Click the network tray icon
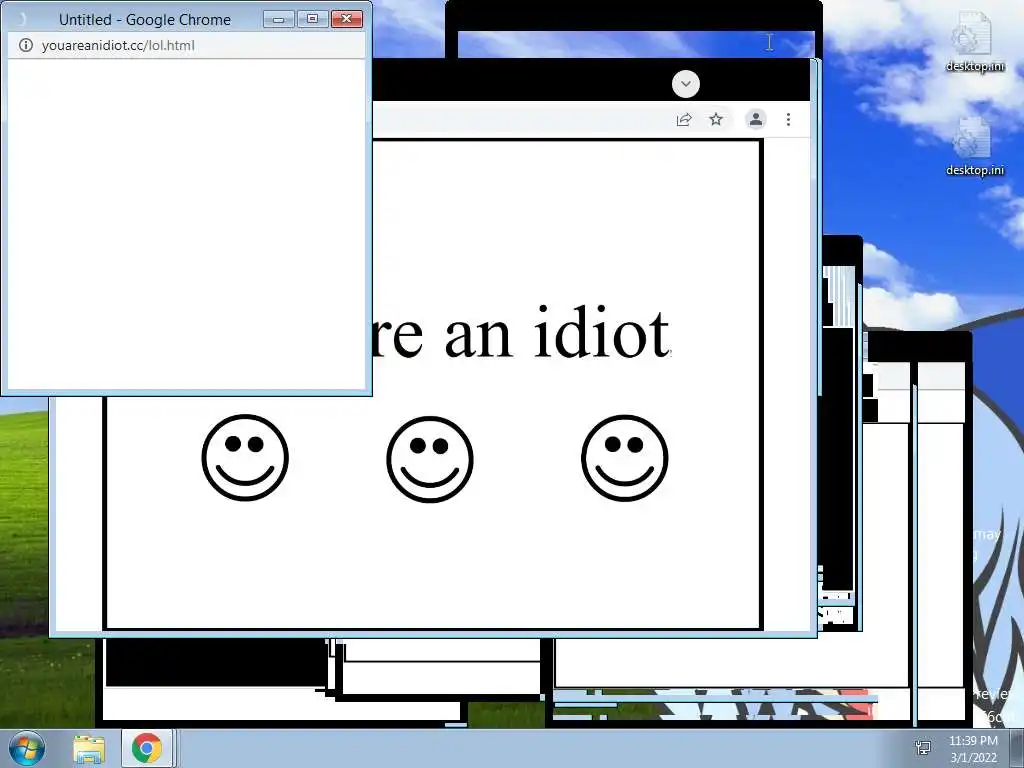The image size is (1024, 768). 923,748
